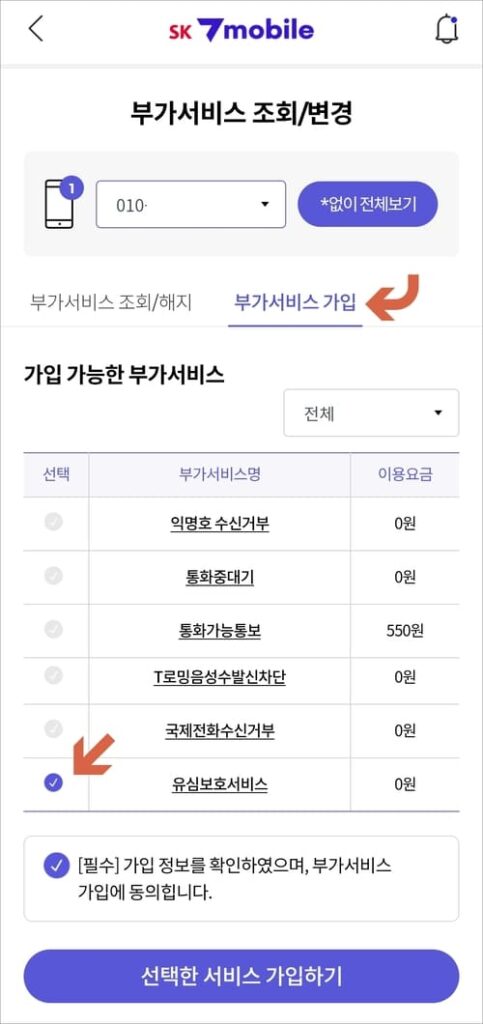Open the 010 phone number dropdown
This screenshot has height=1024, width=483.
pyautogui.click(x=191, y=204)
